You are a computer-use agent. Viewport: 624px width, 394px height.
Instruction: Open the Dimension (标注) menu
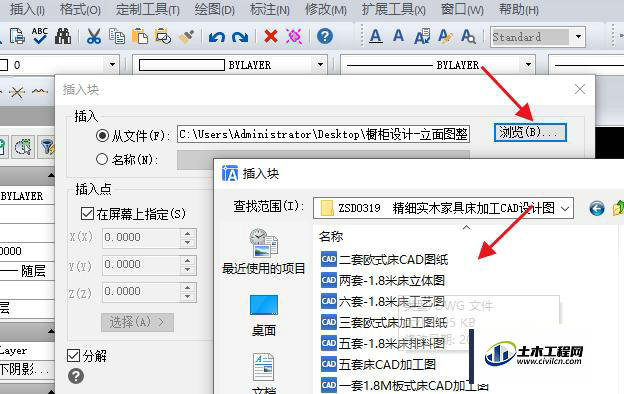tap(270, 9)
